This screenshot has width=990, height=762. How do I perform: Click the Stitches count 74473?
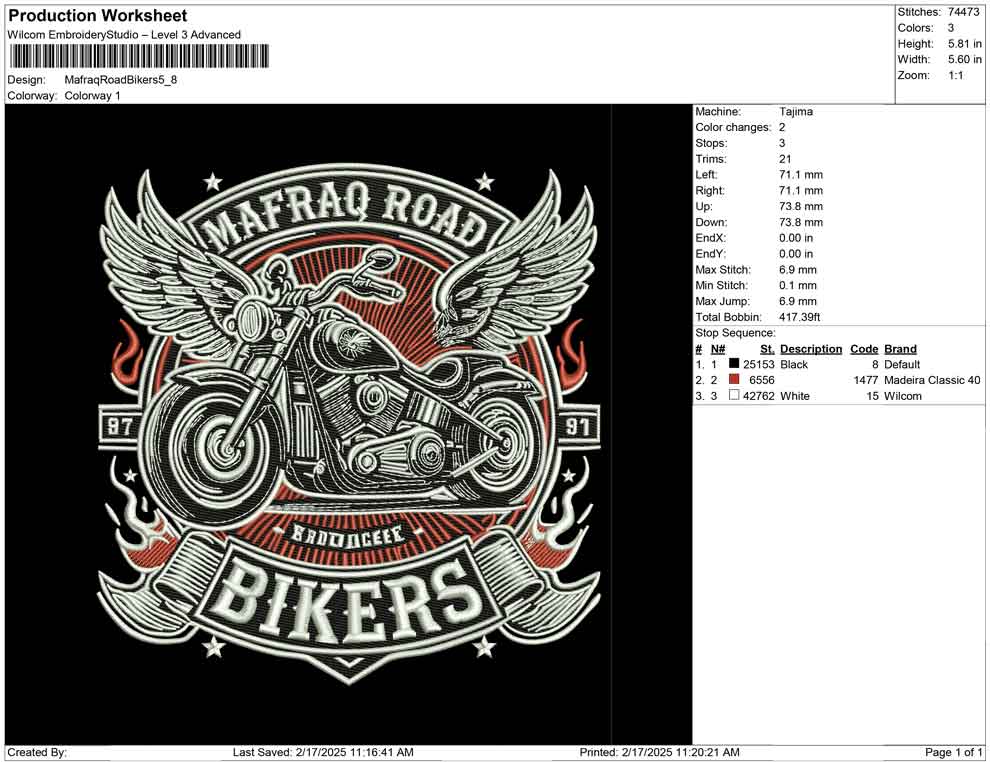(964, 12)
